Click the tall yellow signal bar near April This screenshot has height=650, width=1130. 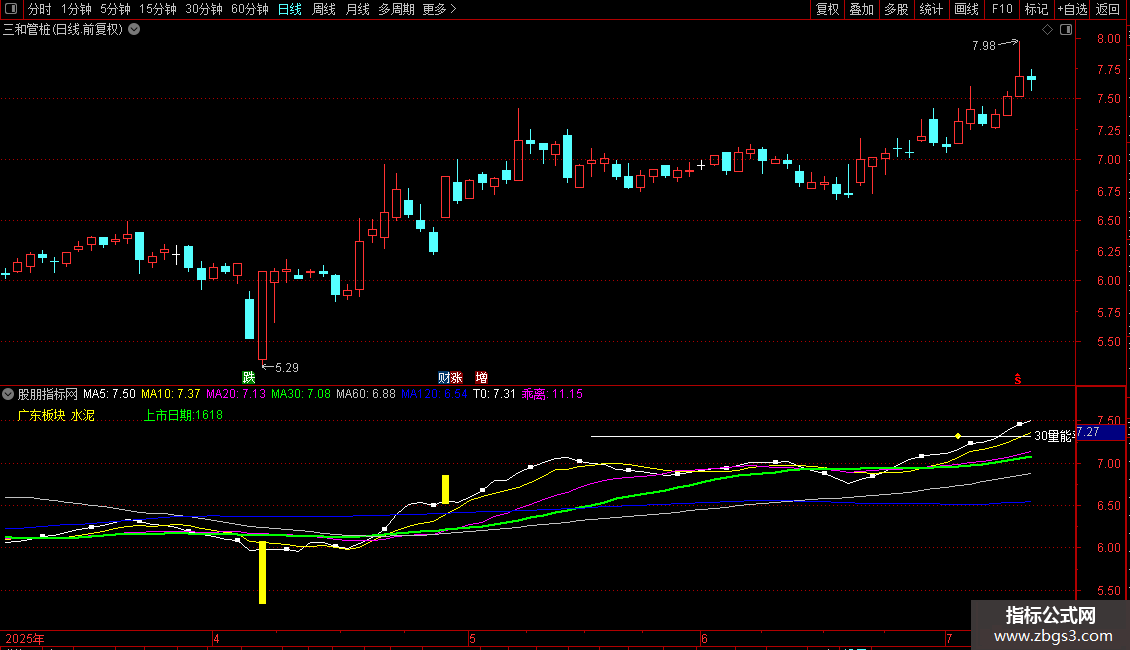(x=262, y=572)
